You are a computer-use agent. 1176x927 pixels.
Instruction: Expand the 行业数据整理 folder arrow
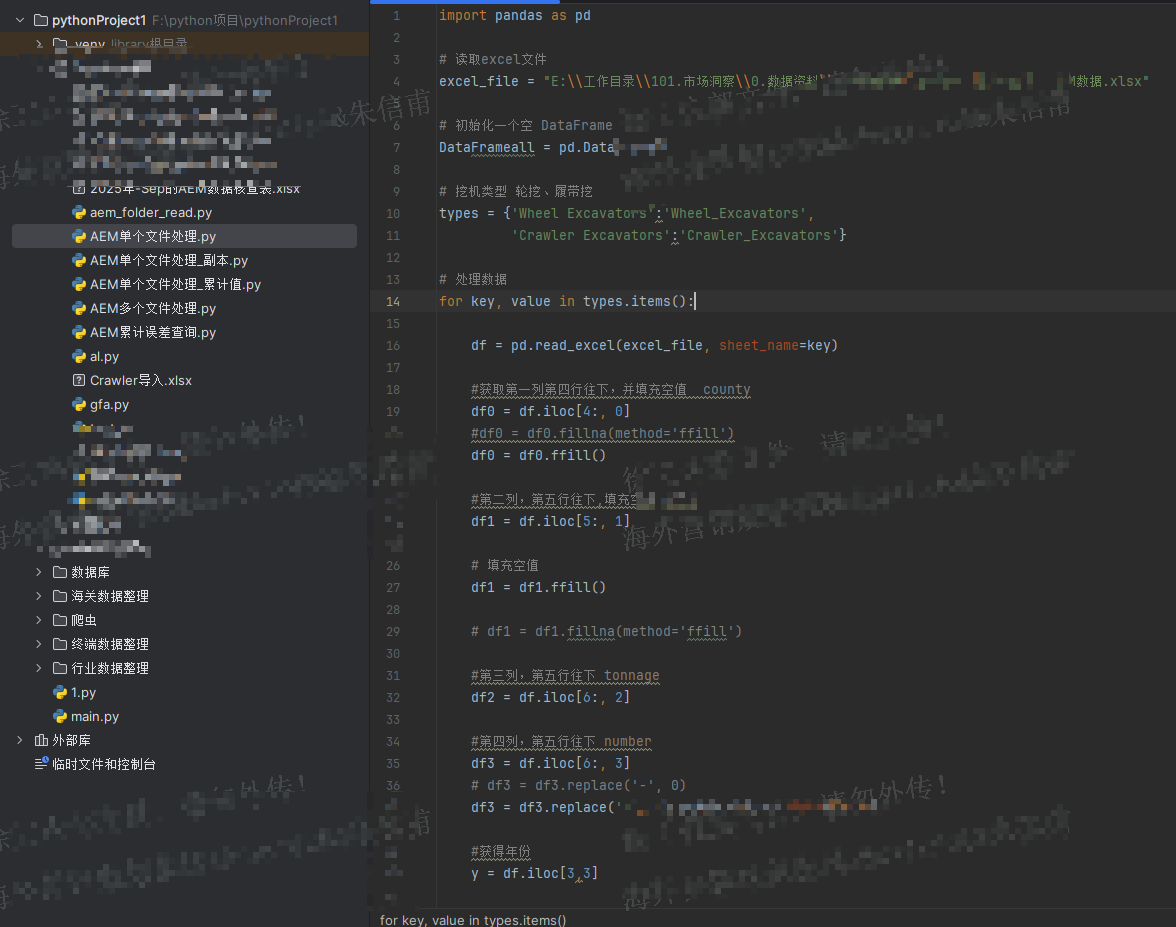38,668
